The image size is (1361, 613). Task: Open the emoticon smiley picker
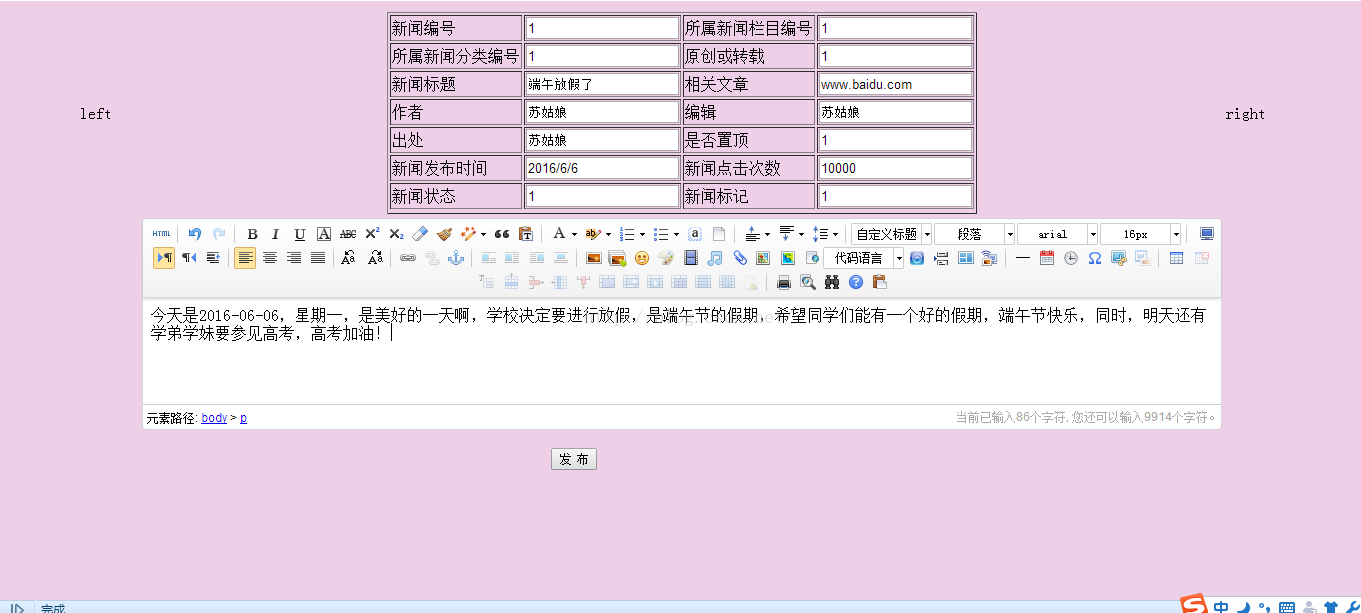(642, 258)
